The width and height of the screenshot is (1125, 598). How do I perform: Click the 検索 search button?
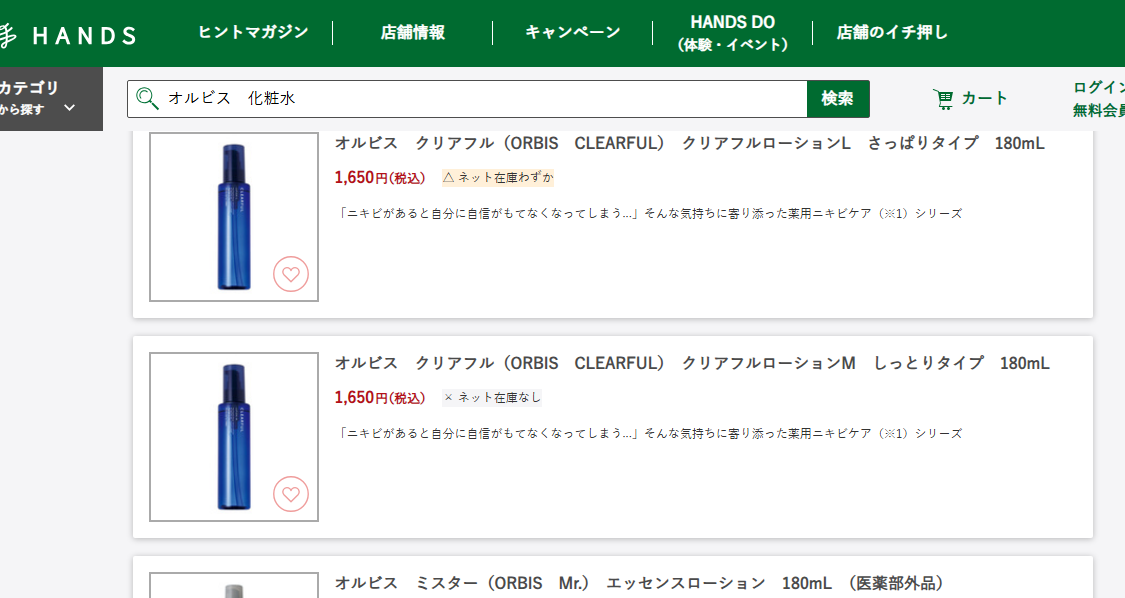(838, 98)
